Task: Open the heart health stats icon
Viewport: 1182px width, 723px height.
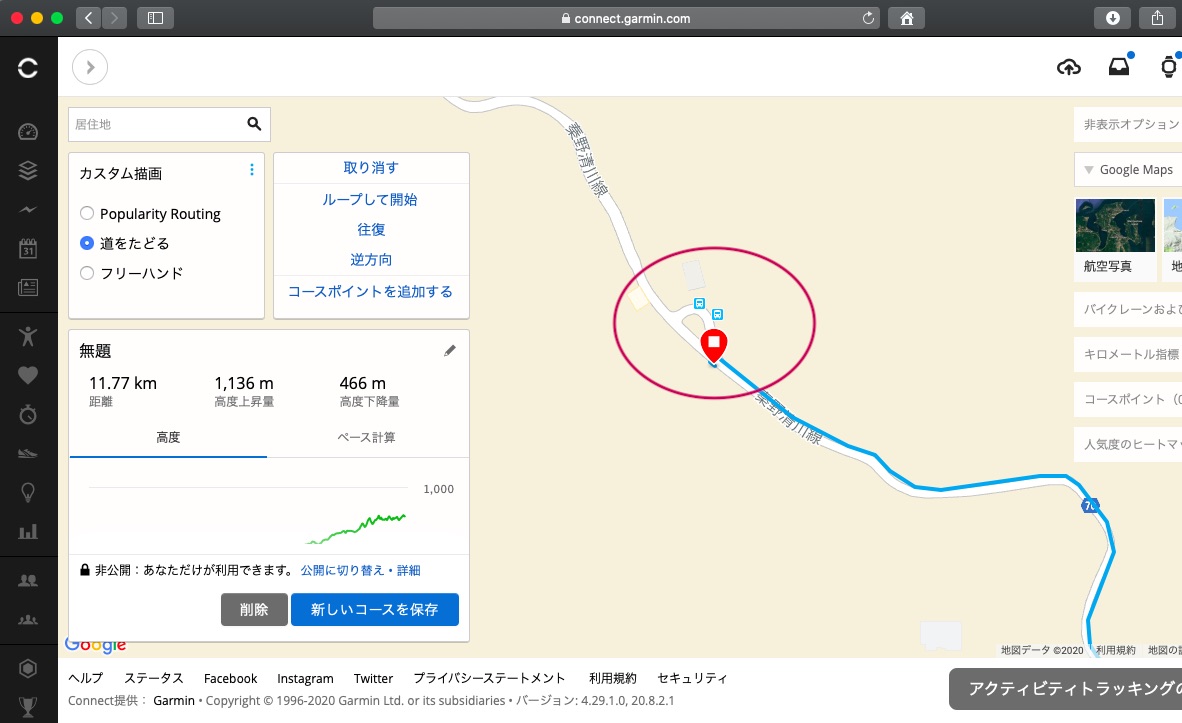Action: (28, 375)
